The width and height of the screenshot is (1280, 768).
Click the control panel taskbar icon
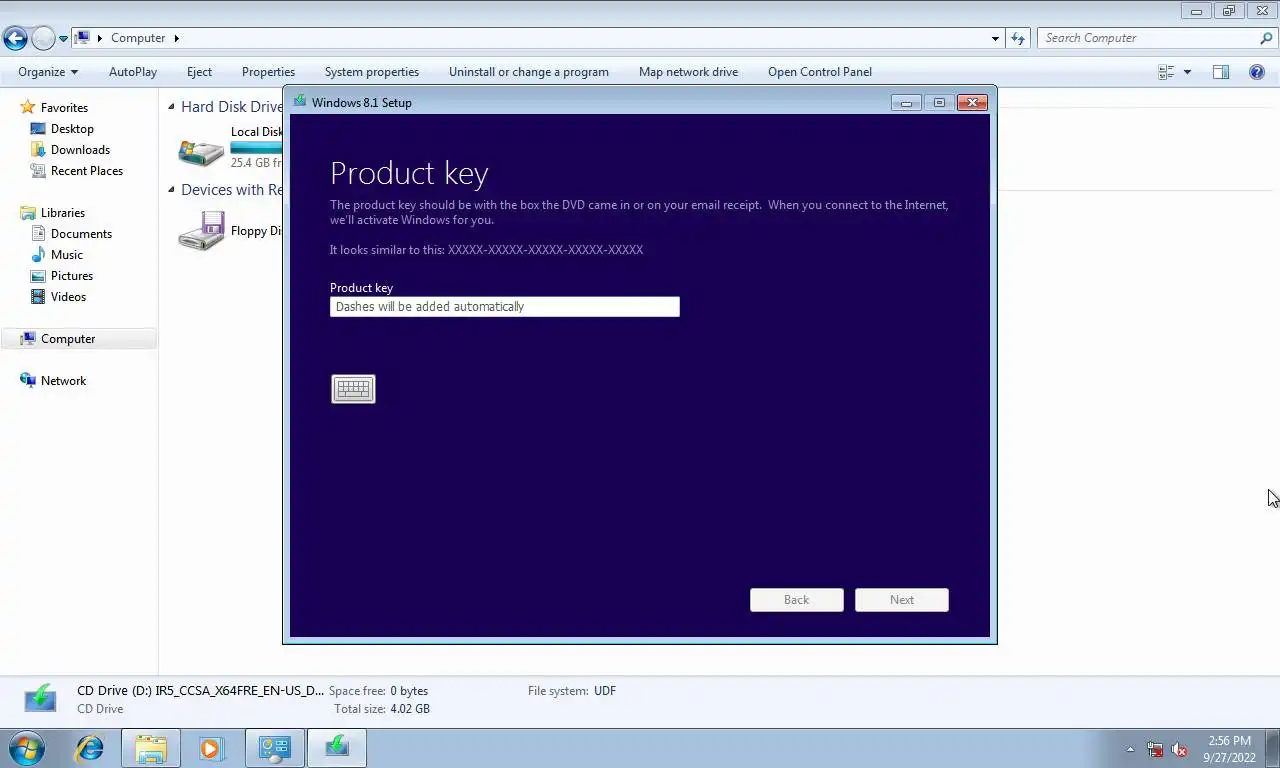274,748
